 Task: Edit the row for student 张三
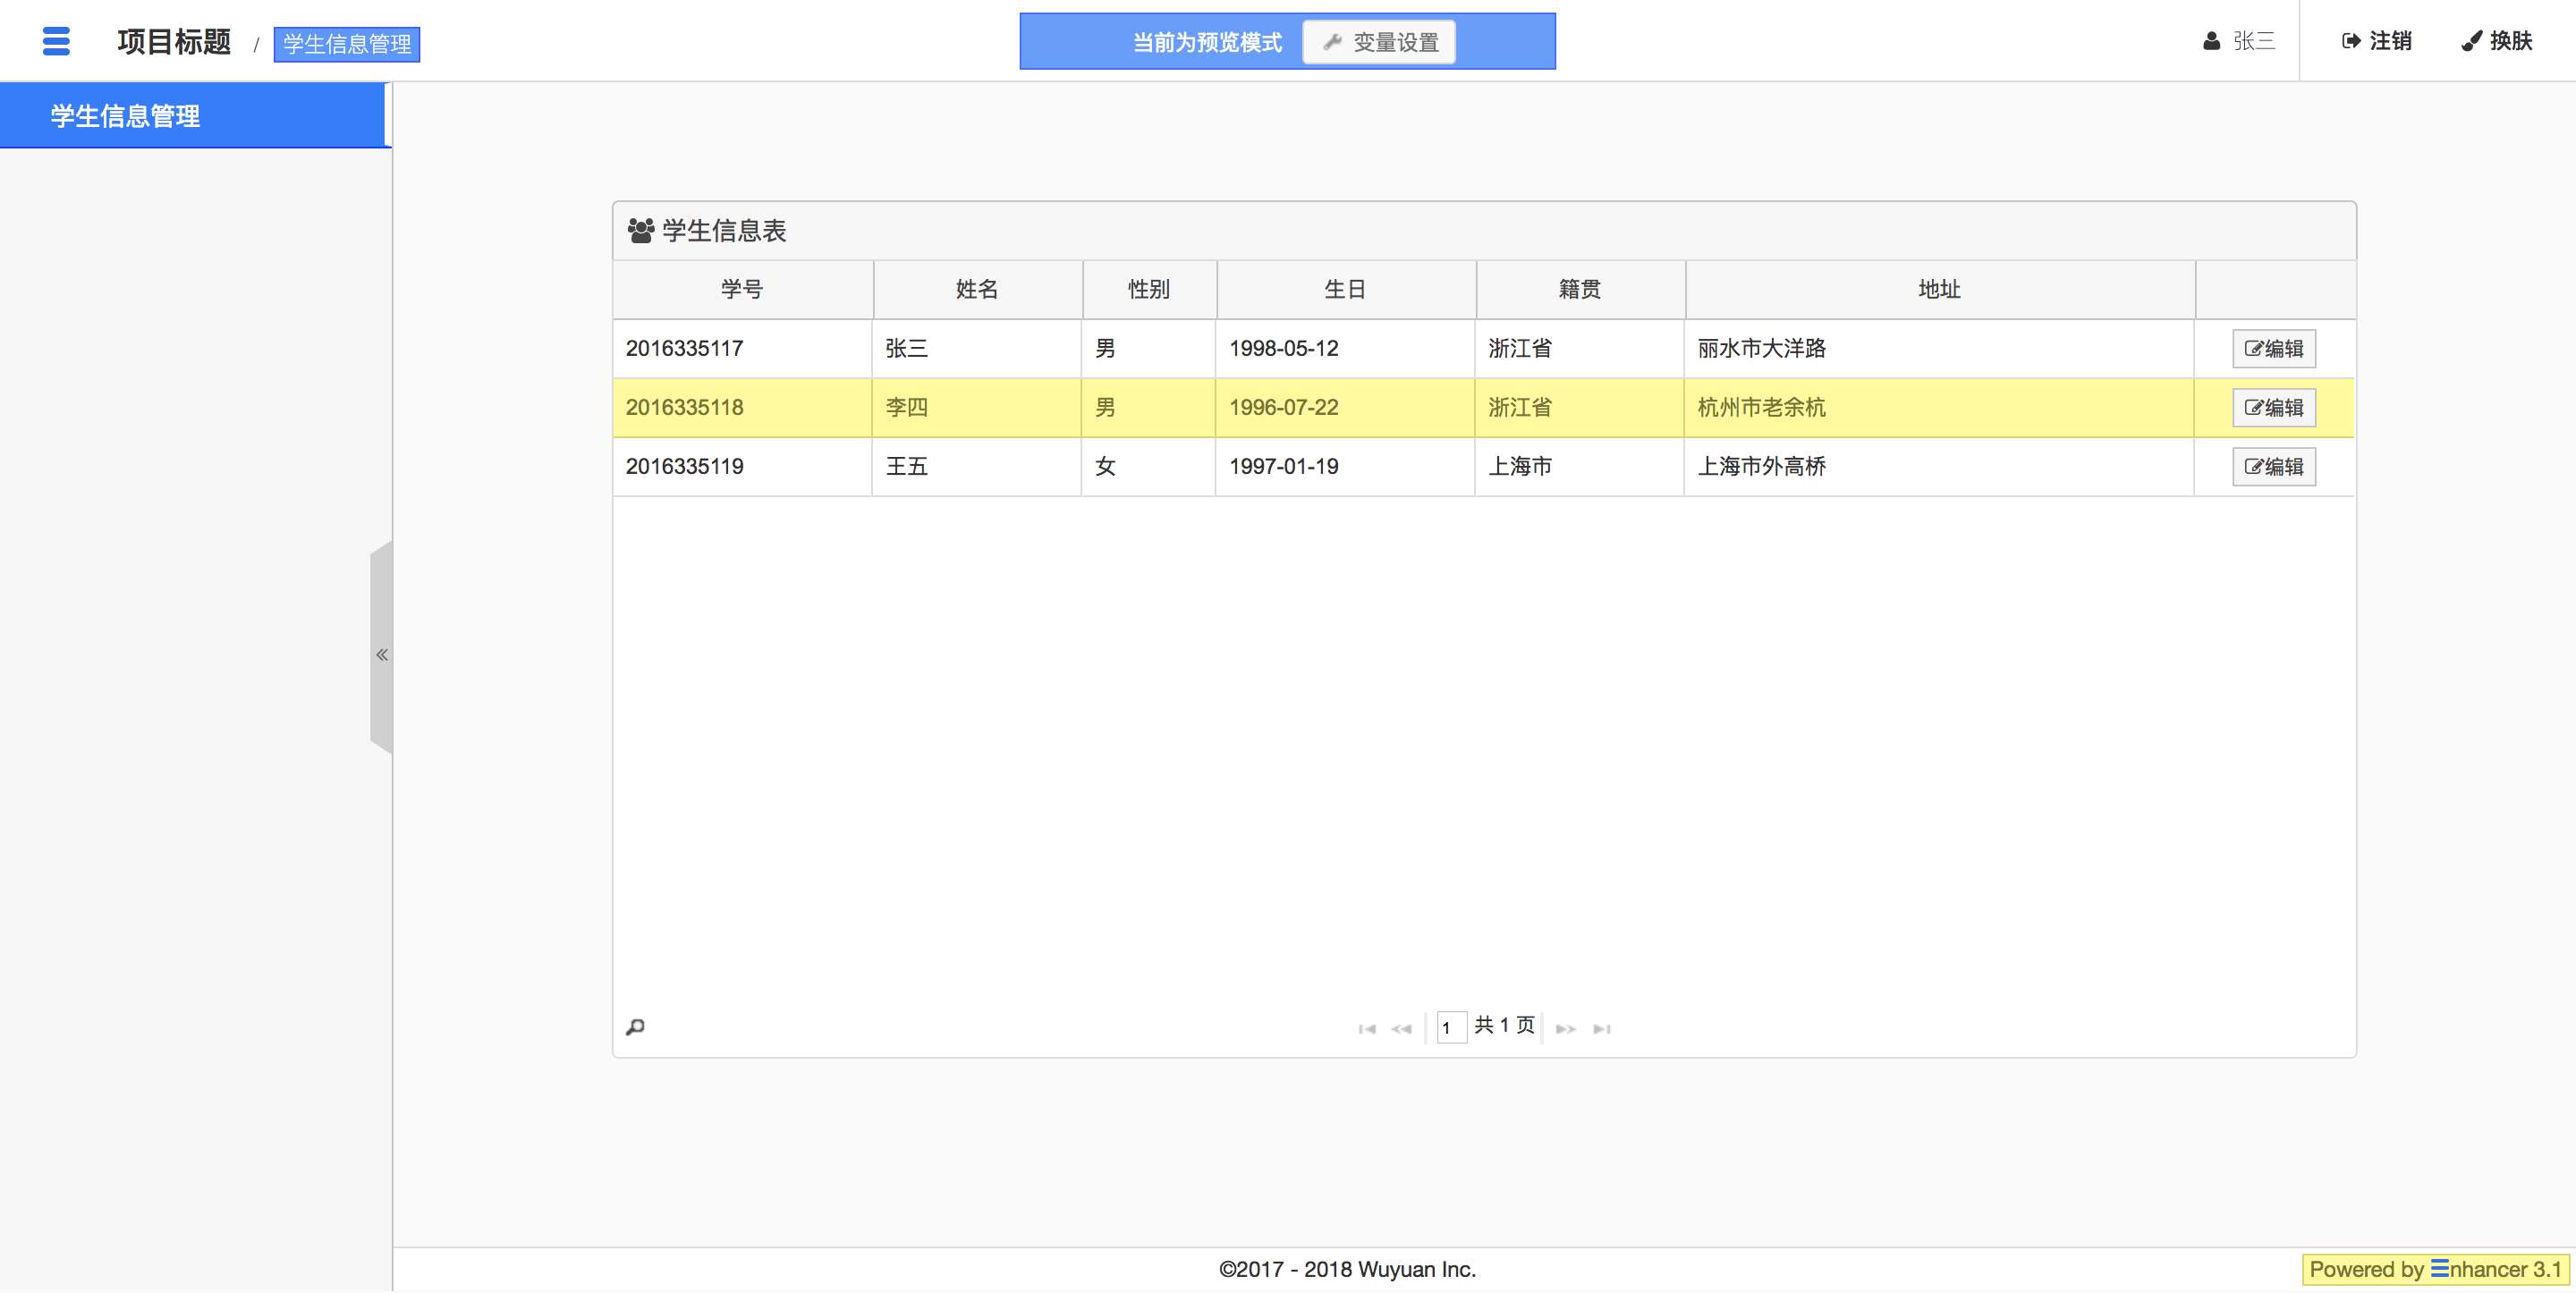[x=2273, y=348]
